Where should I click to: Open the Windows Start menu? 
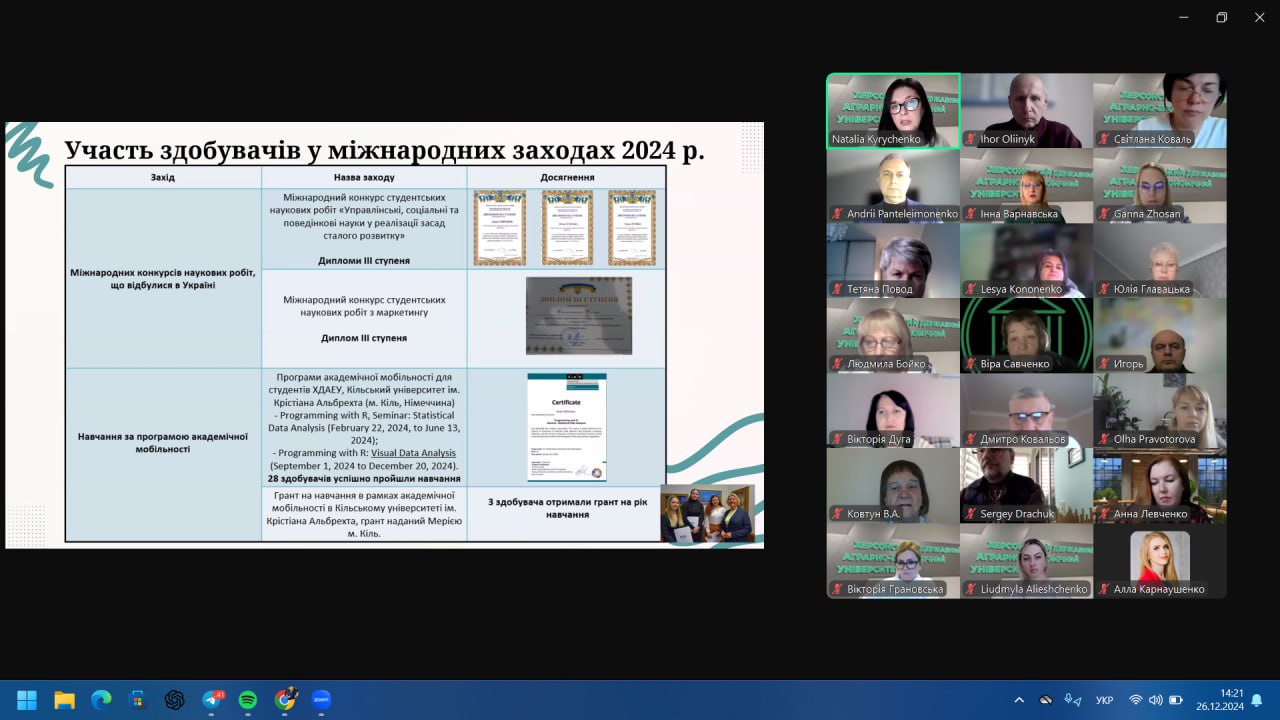point(27,700)
